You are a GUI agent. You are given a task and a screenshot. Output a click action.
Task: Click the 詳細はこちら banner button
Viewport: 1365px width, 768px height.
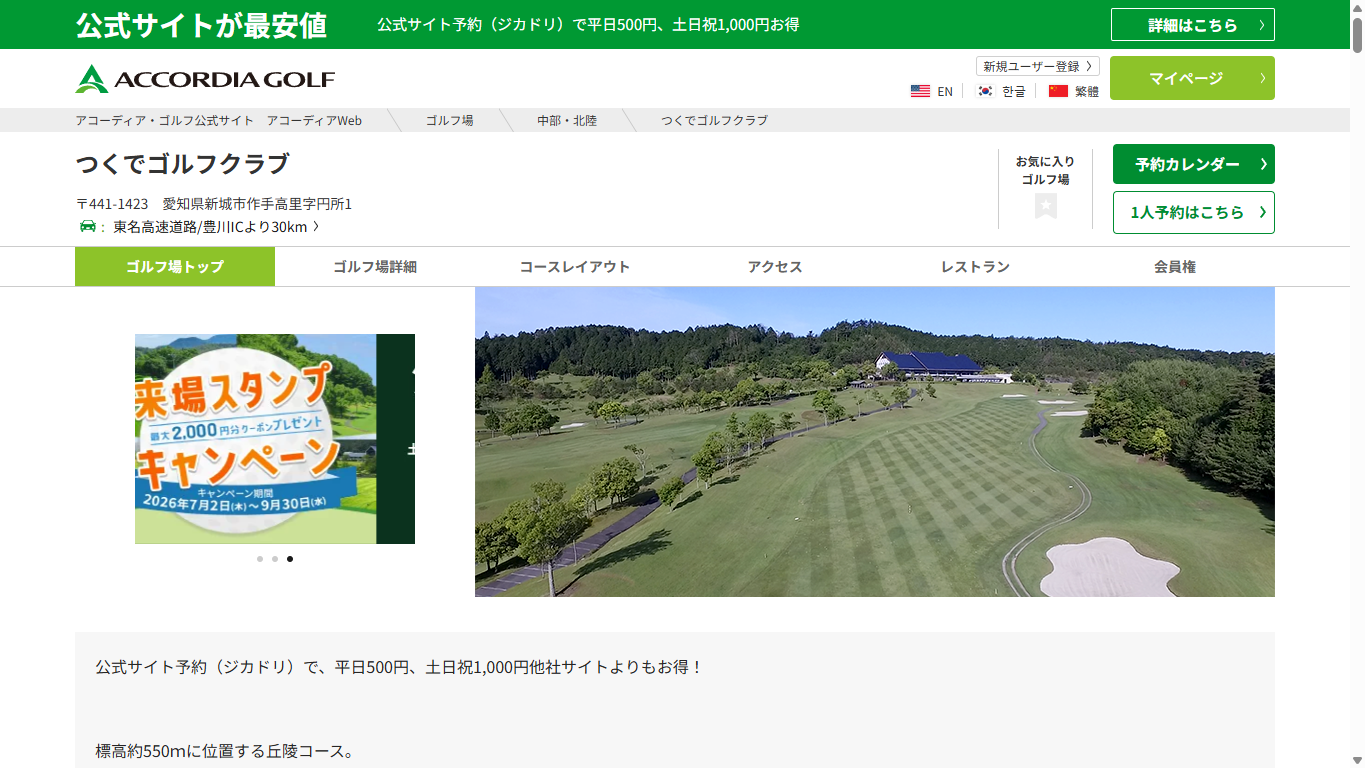[x=1193, y=25]
